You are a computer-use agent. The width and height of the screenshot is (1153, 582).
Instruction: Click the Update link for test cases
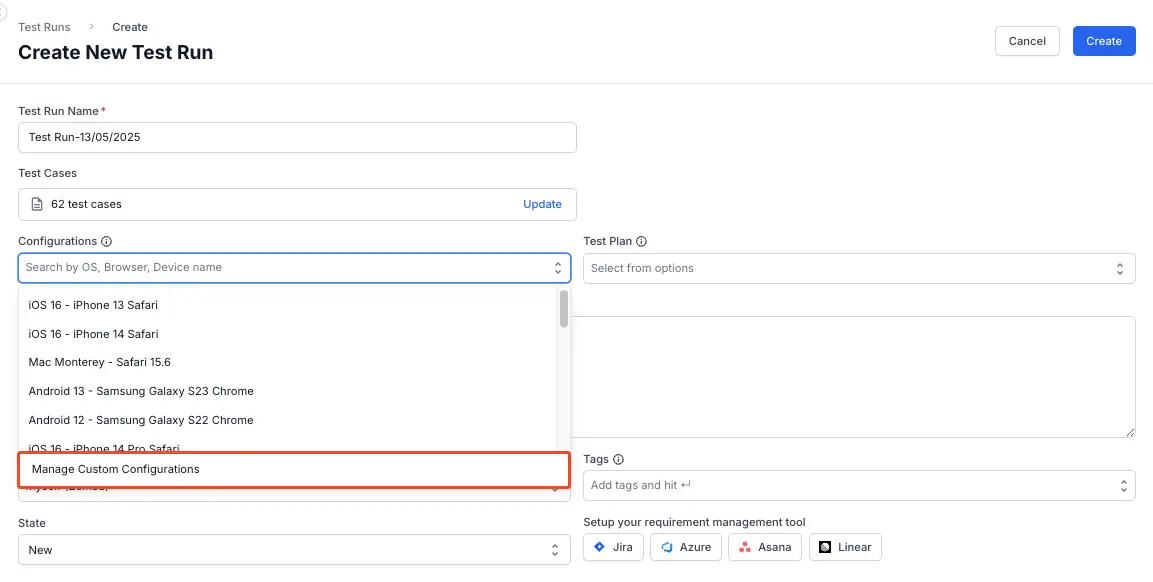tap(542, 204)
